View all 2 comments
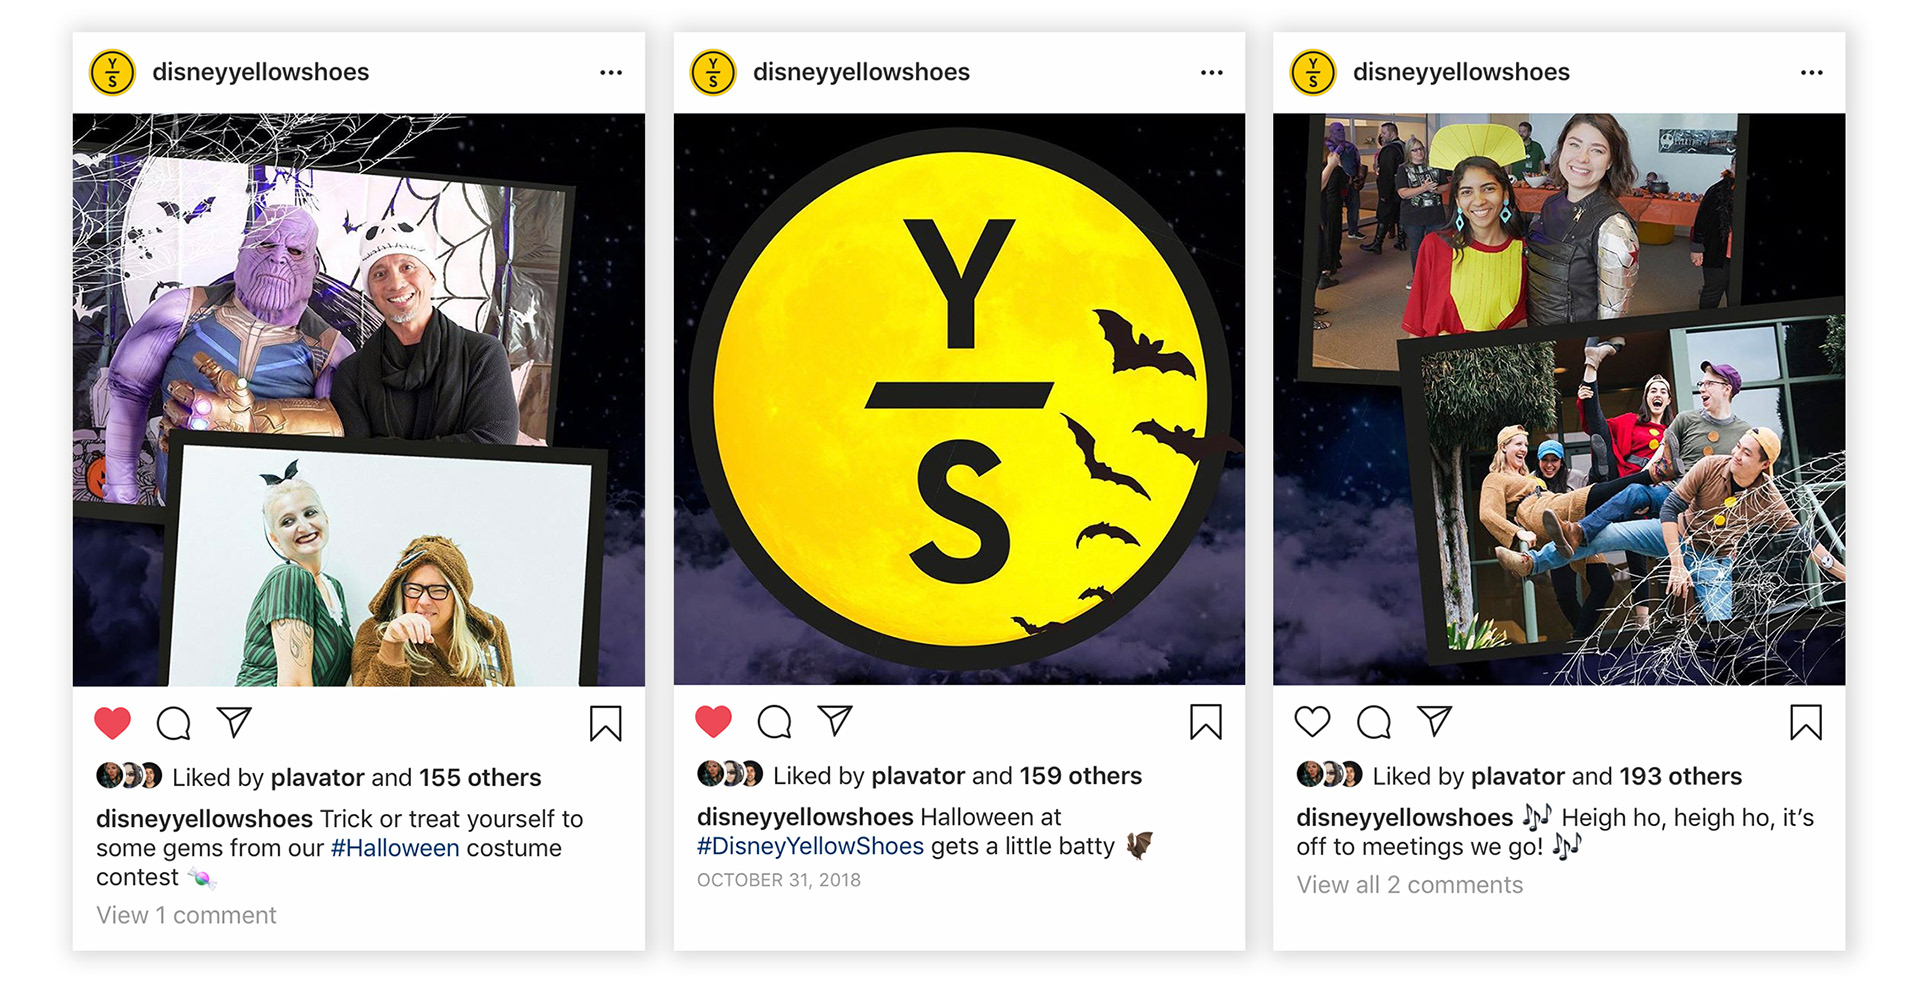 click(1410, 885)
